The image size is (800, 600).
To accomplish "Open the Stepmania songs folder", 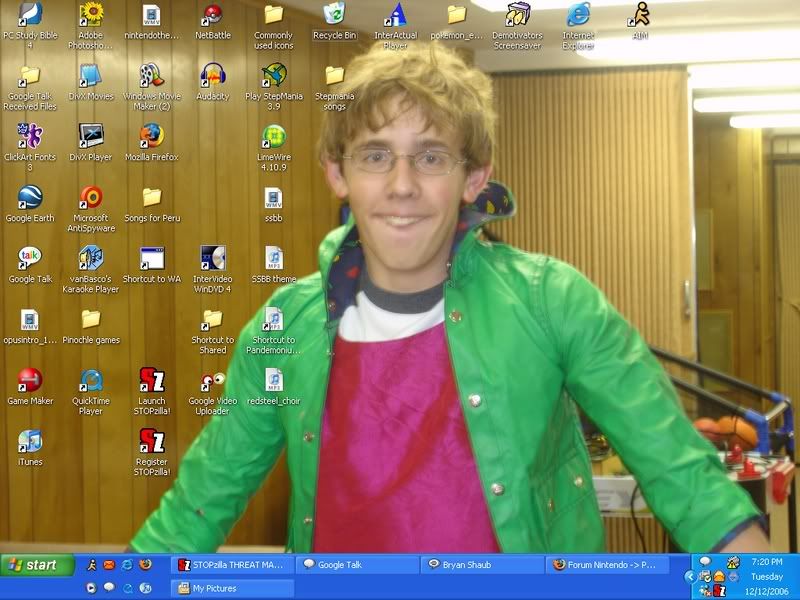I will [x=335, y=87].
